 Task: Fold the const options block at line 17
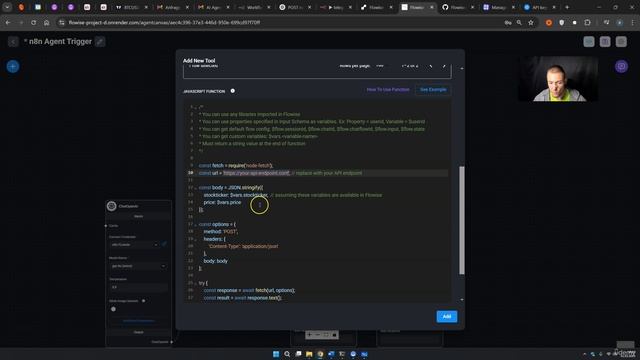(x=195, y=224)
